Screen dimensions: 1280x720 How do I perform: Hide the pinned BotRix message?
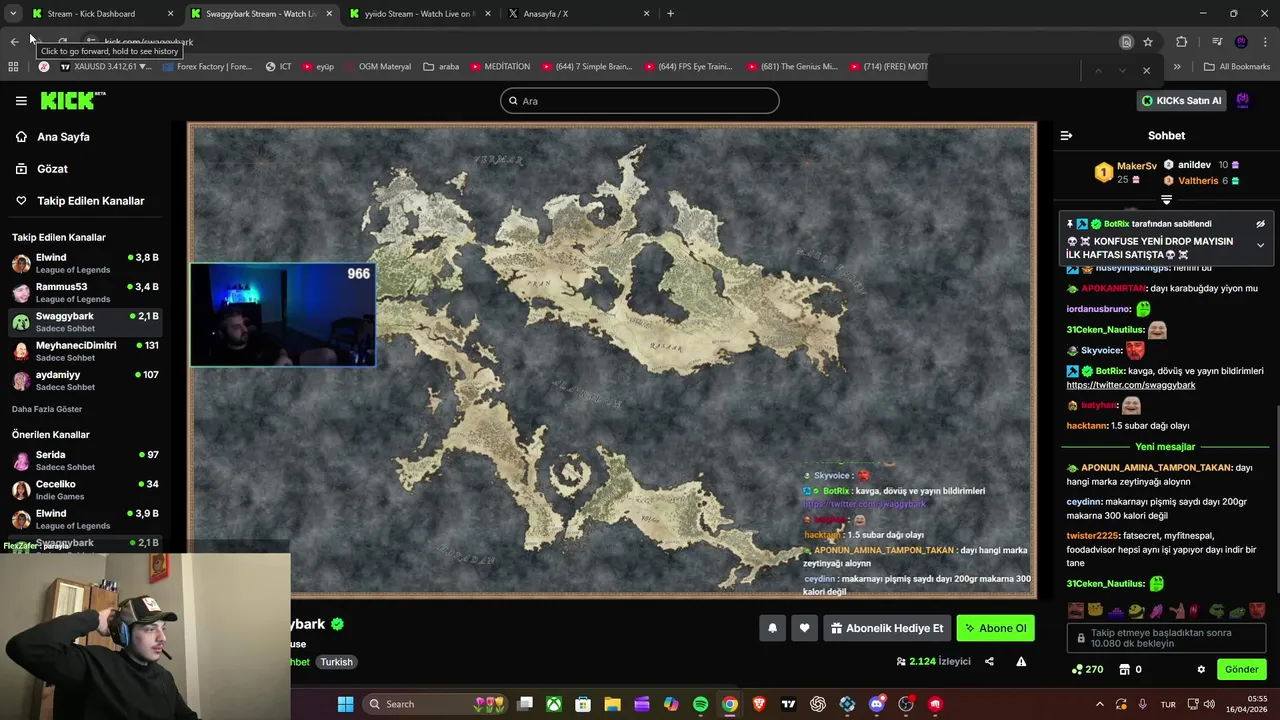1260,224
